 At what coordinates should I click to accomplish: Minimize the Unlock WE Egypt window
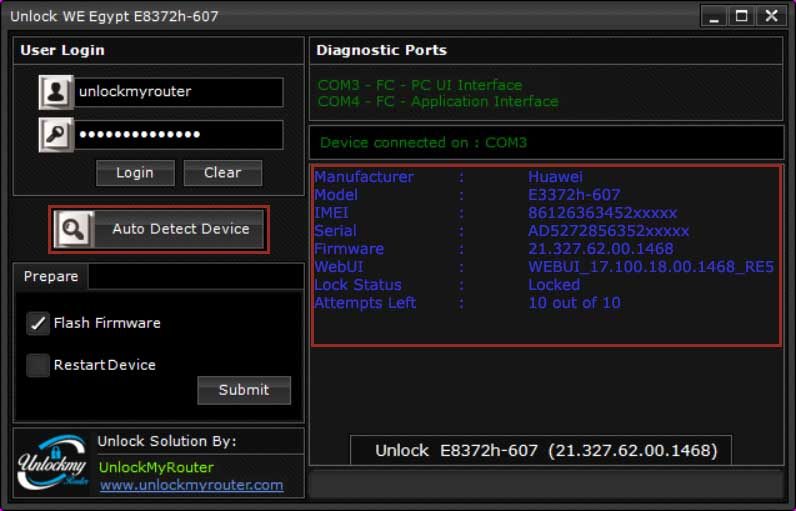pos(715,16)
